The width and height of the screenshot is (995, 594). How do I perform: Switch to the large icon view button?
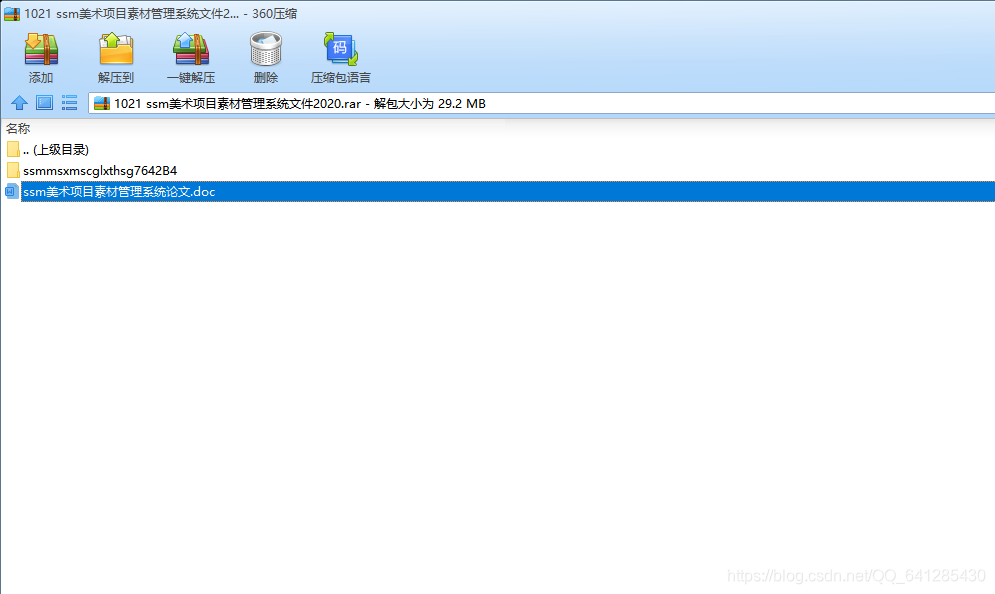[x=44, y=103]
